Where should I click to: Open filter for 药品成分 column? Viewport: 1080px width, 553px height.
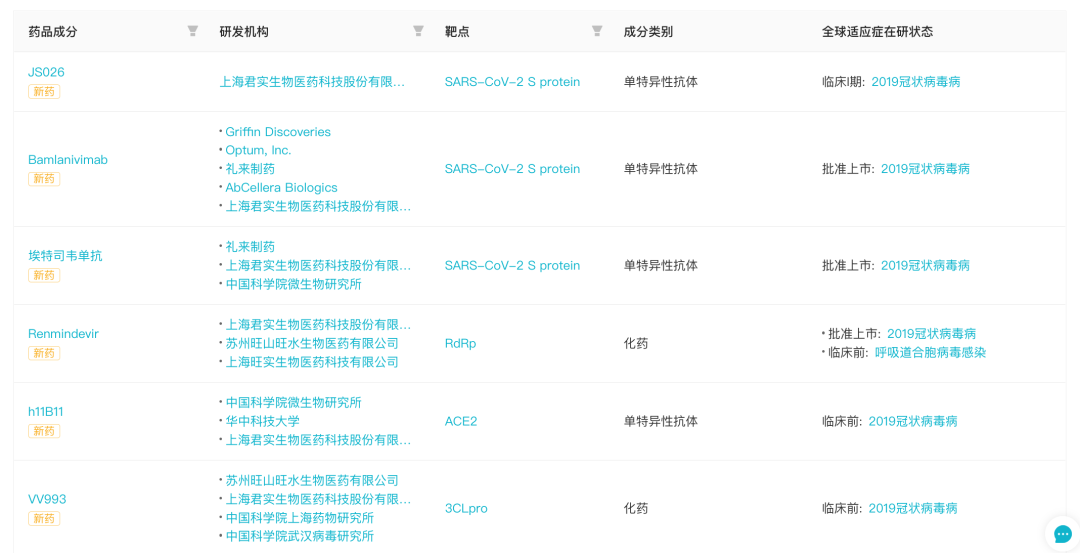193,31
